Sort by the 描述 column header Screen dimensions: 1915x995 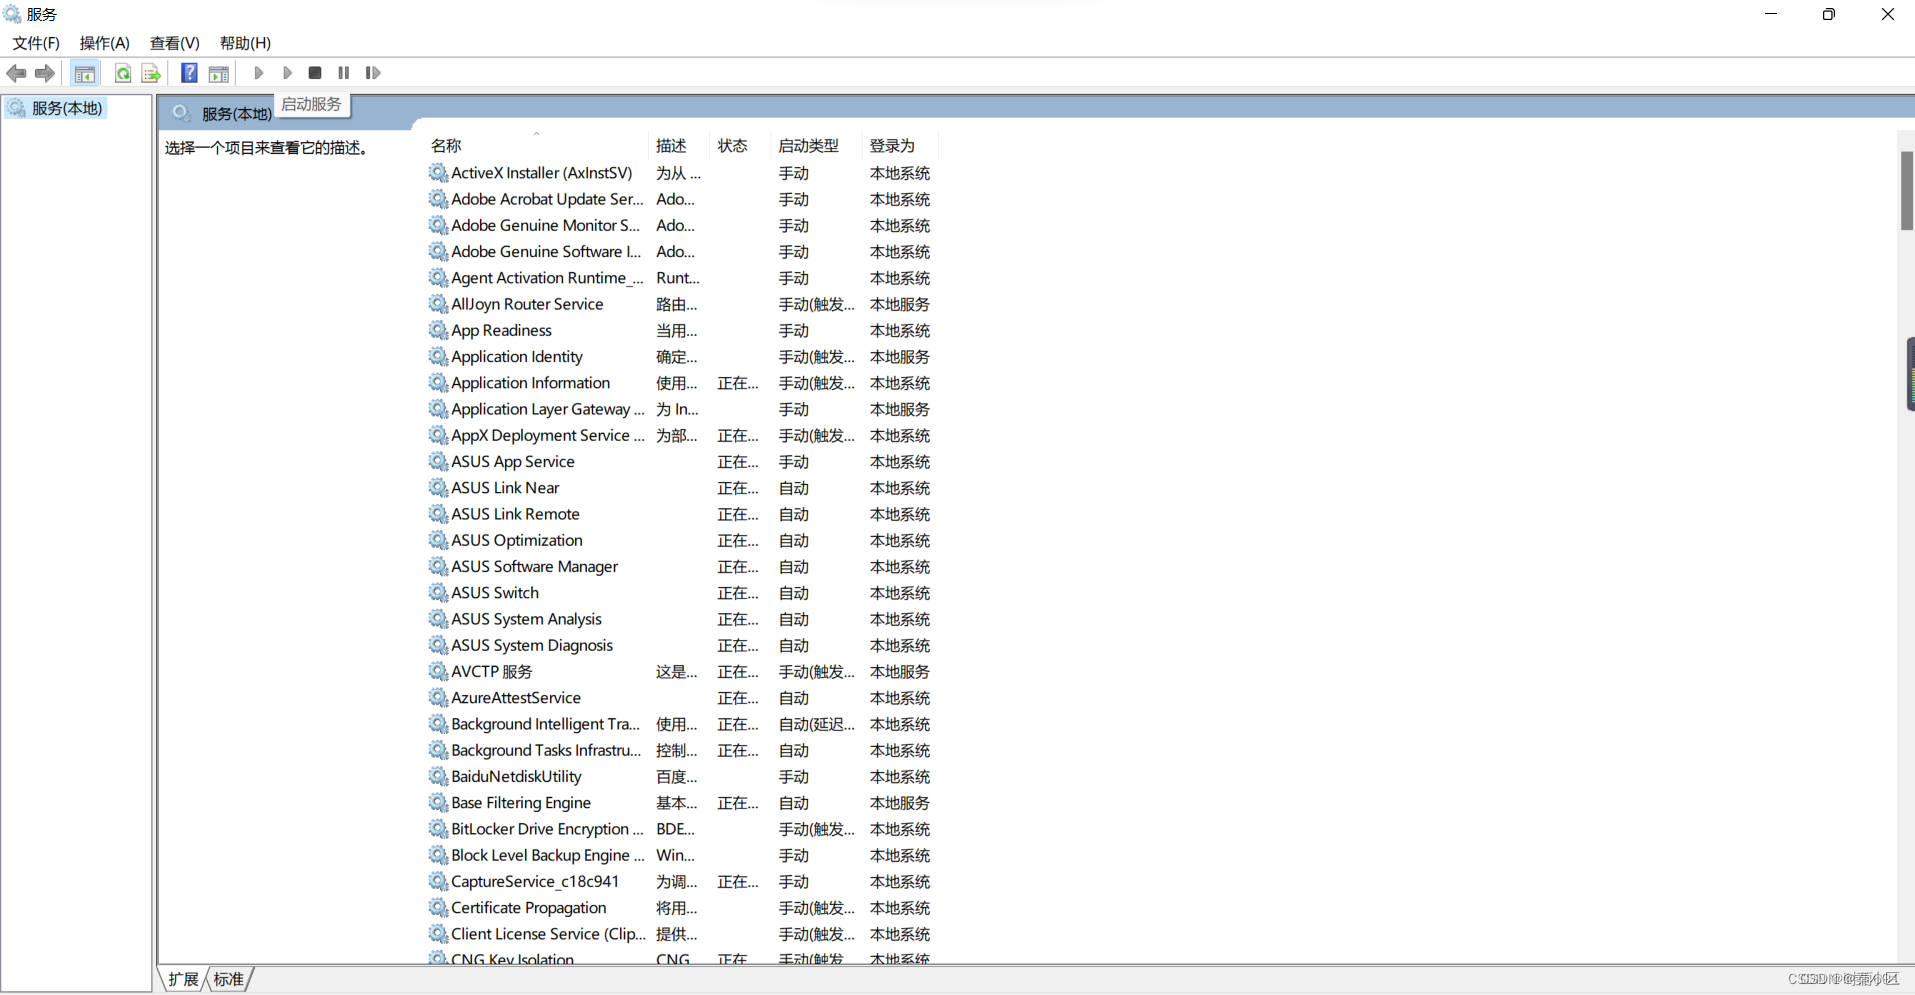coord(671,146)
